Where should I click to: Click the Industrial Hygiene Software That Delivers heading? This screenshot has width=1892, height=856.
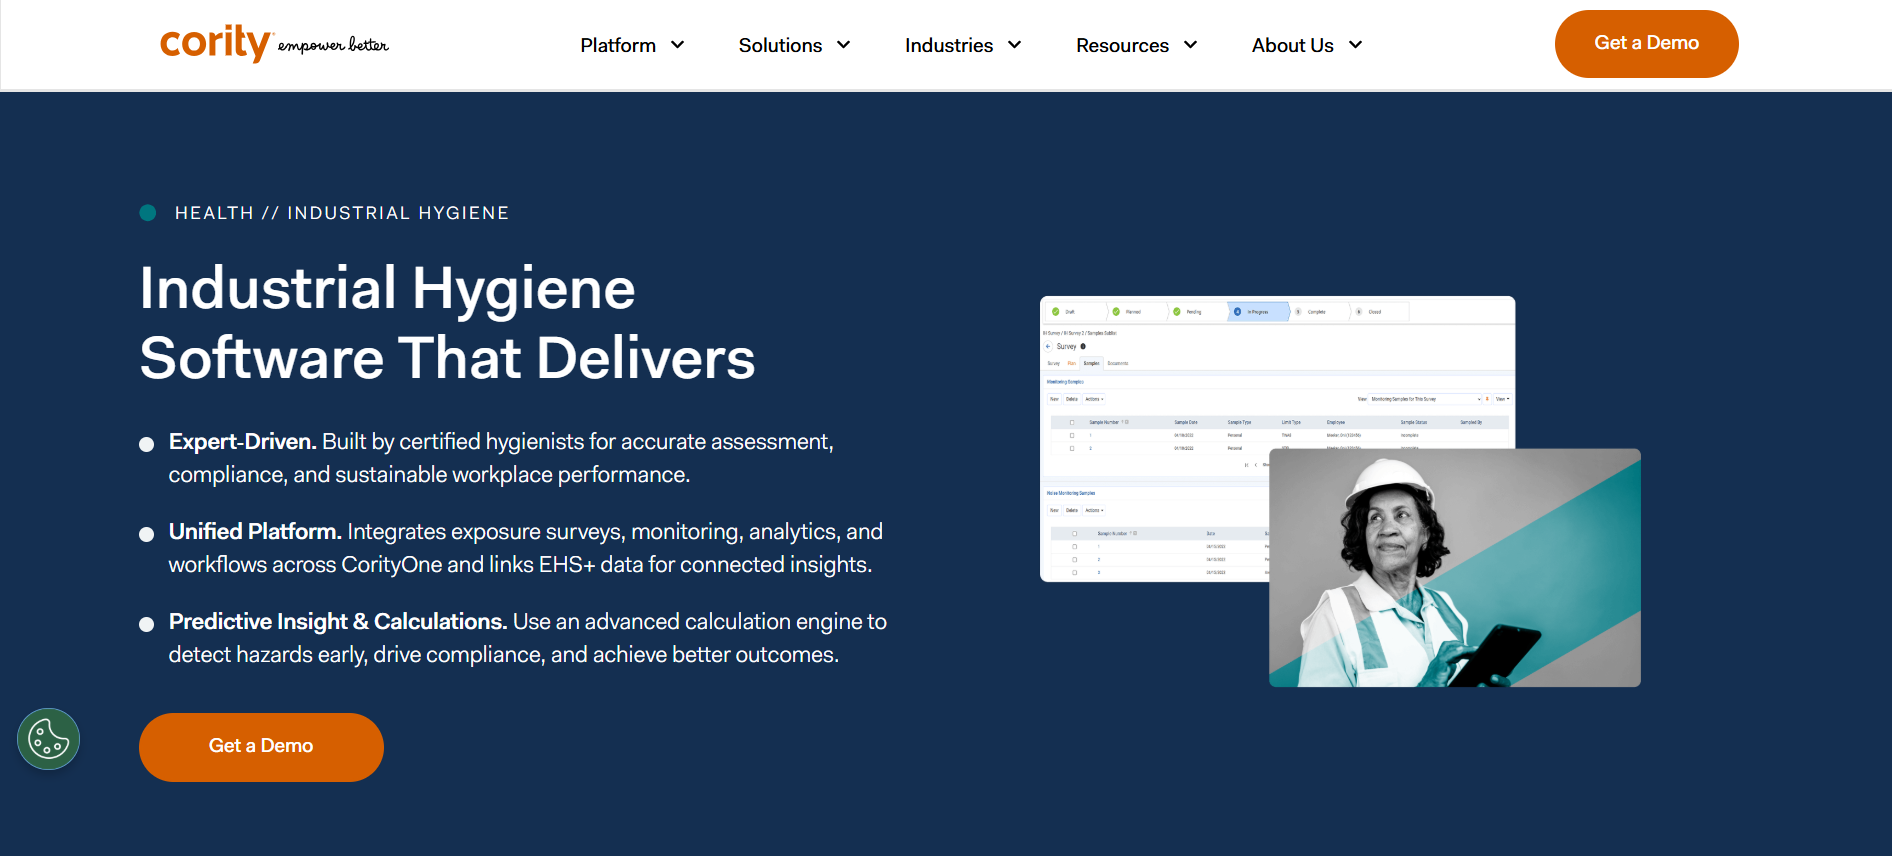(x=447, y=323)
